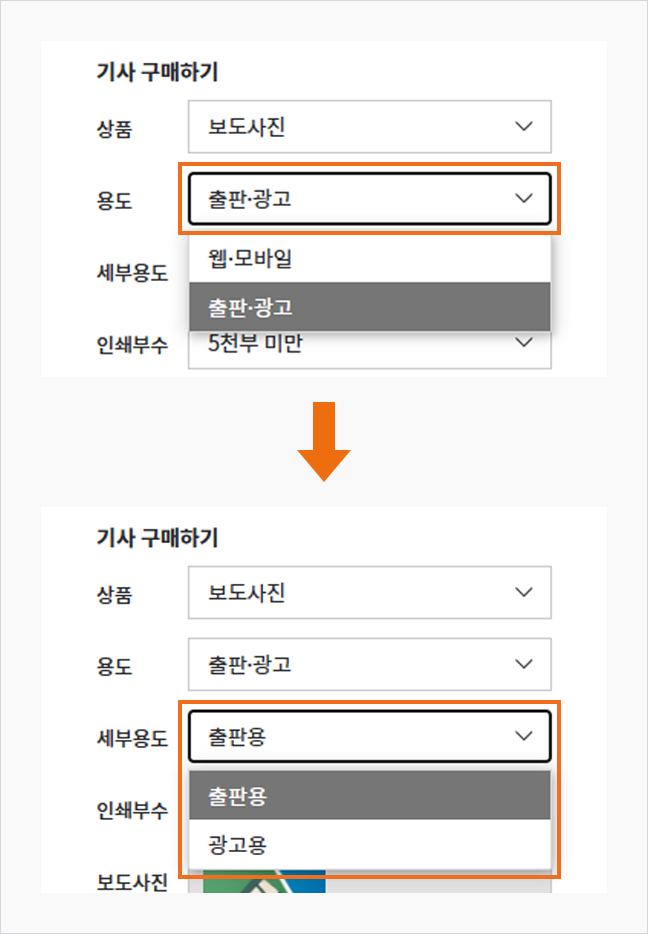Click the chevron on the upper panel's 상품 dropdown

click(x=524, y=126)
